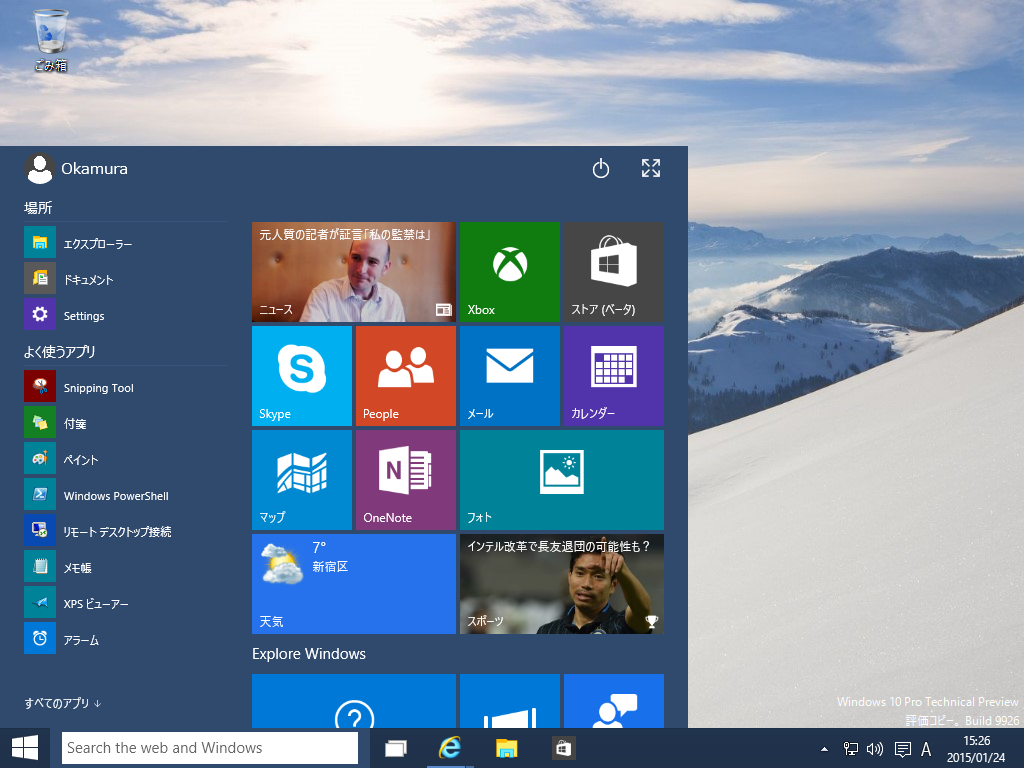This screenshot has width=1024, height=768.
Task: Launch ペイント from the app list
Action: [x=125, y=459]
